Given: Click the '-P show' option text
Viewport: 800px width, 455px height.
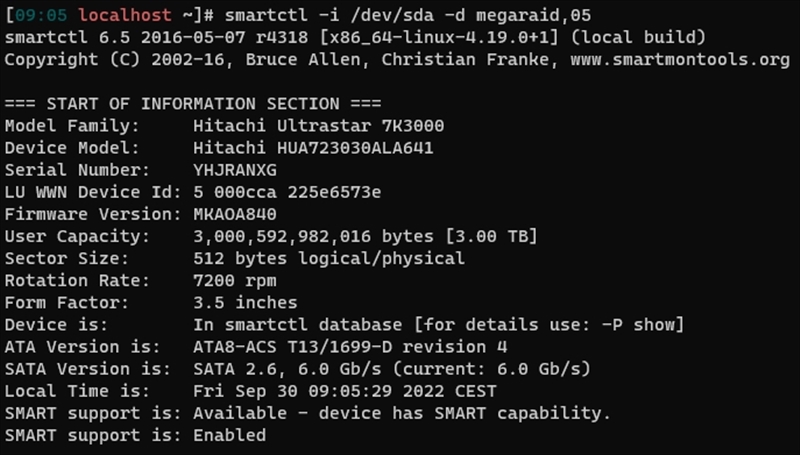Looking at the screenshot, I should tap(638, 325).
